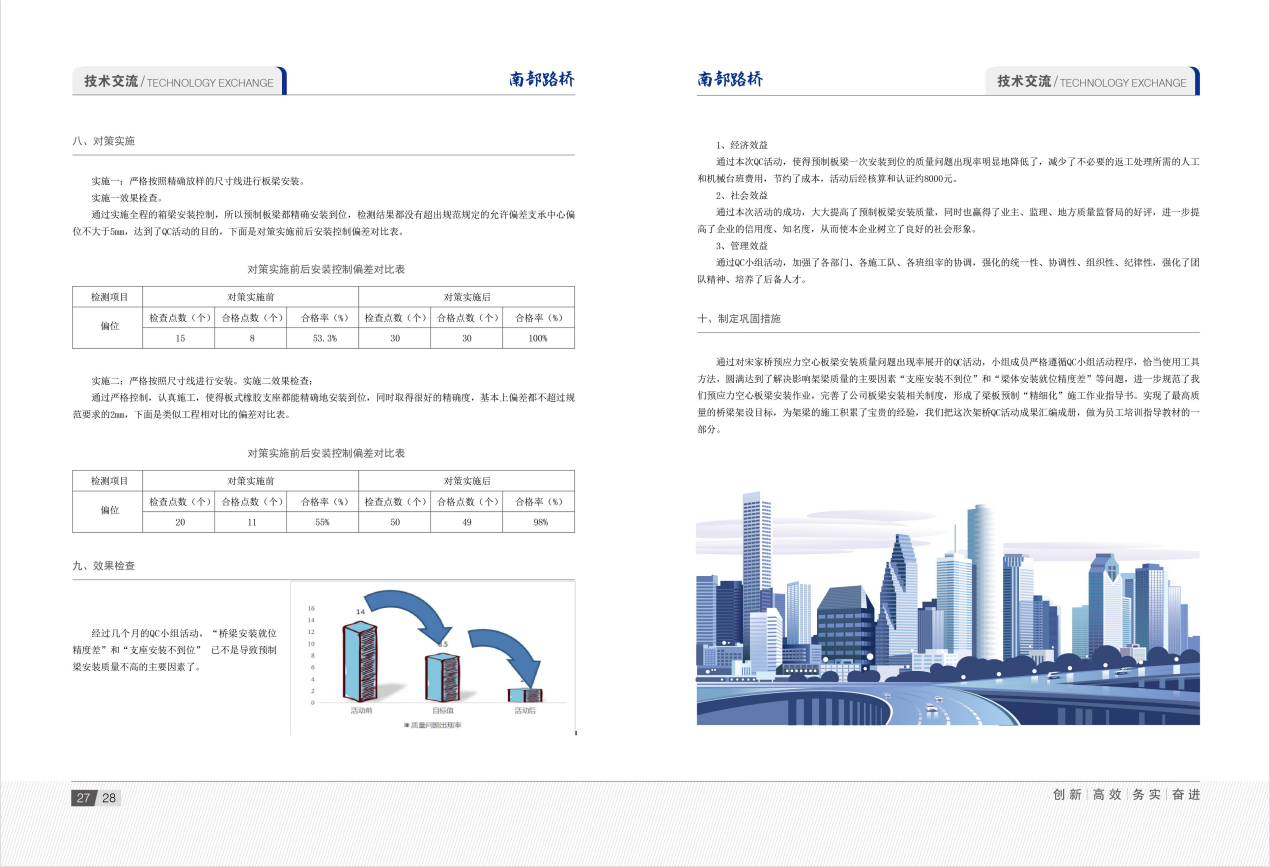Select the heading 八、对策实施
Viewport: 1270px width, 867px height.
[x=103, y=141]
